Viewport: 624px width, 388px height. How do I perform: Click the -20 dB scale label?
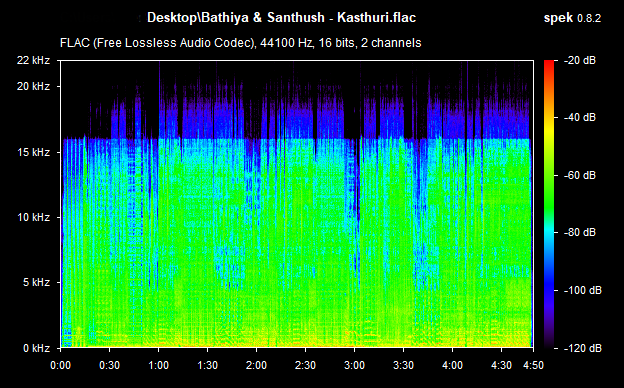(x=580, y=60)
